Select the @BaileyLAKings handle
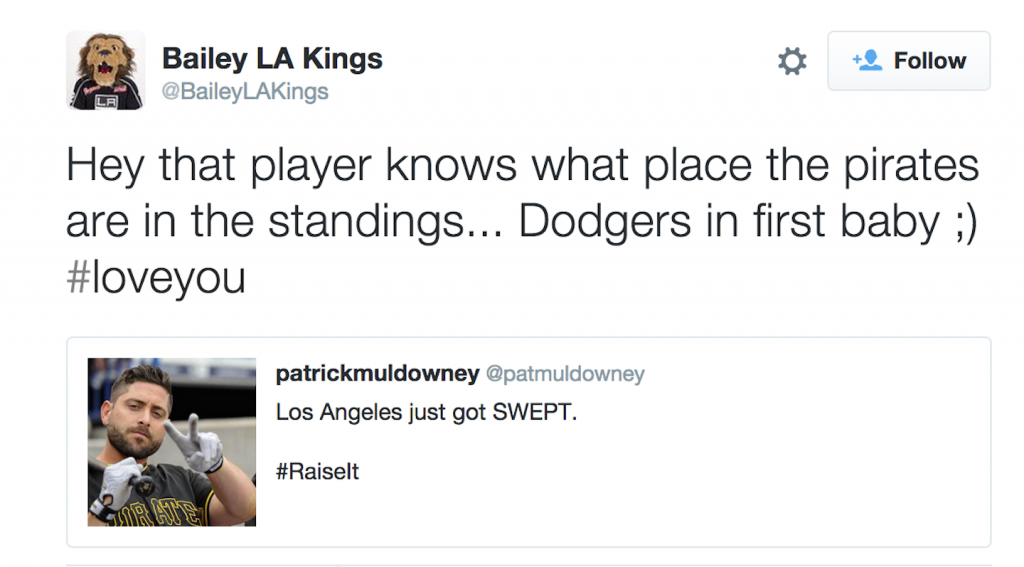The height and width of the screenshot is (567, 1024). pos(245,92)
